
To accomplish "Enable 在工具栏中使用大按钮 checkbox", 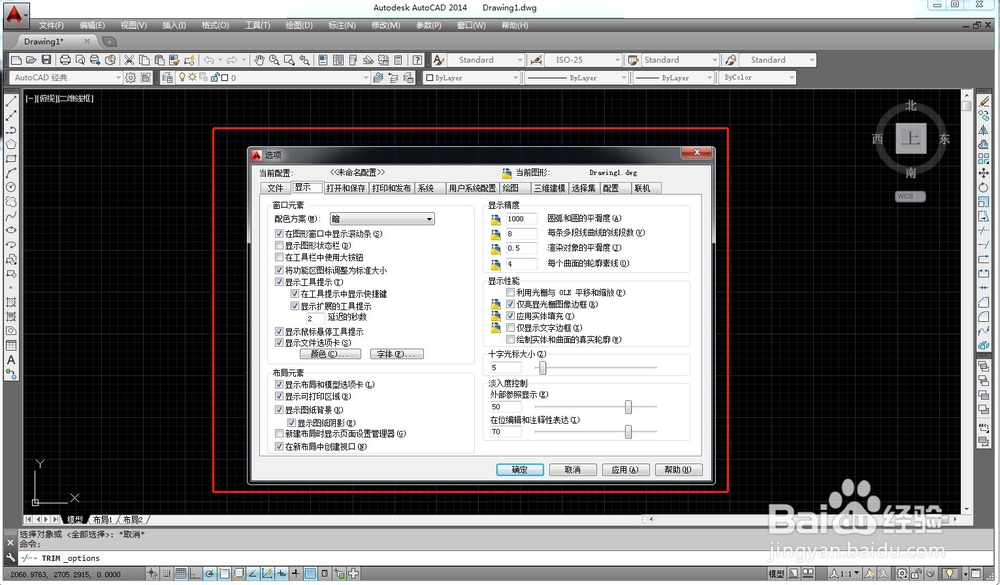I will tap(279, 257).
